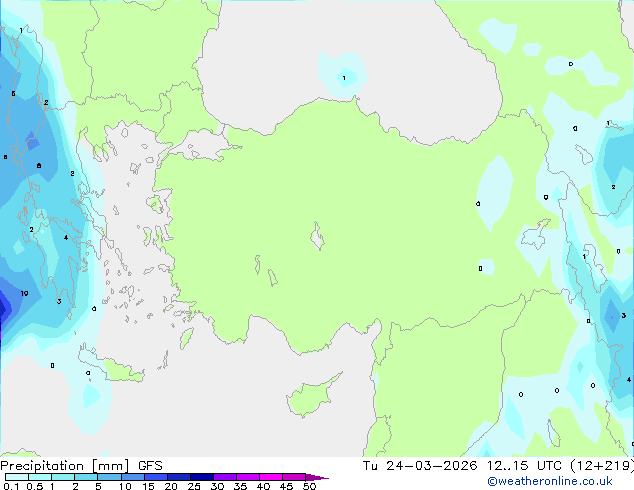Click the '1' value over the Black Sea
Image resolution: width=634 pixels, height=490 pixels.
pyautogui.click(x=344, y=78)
